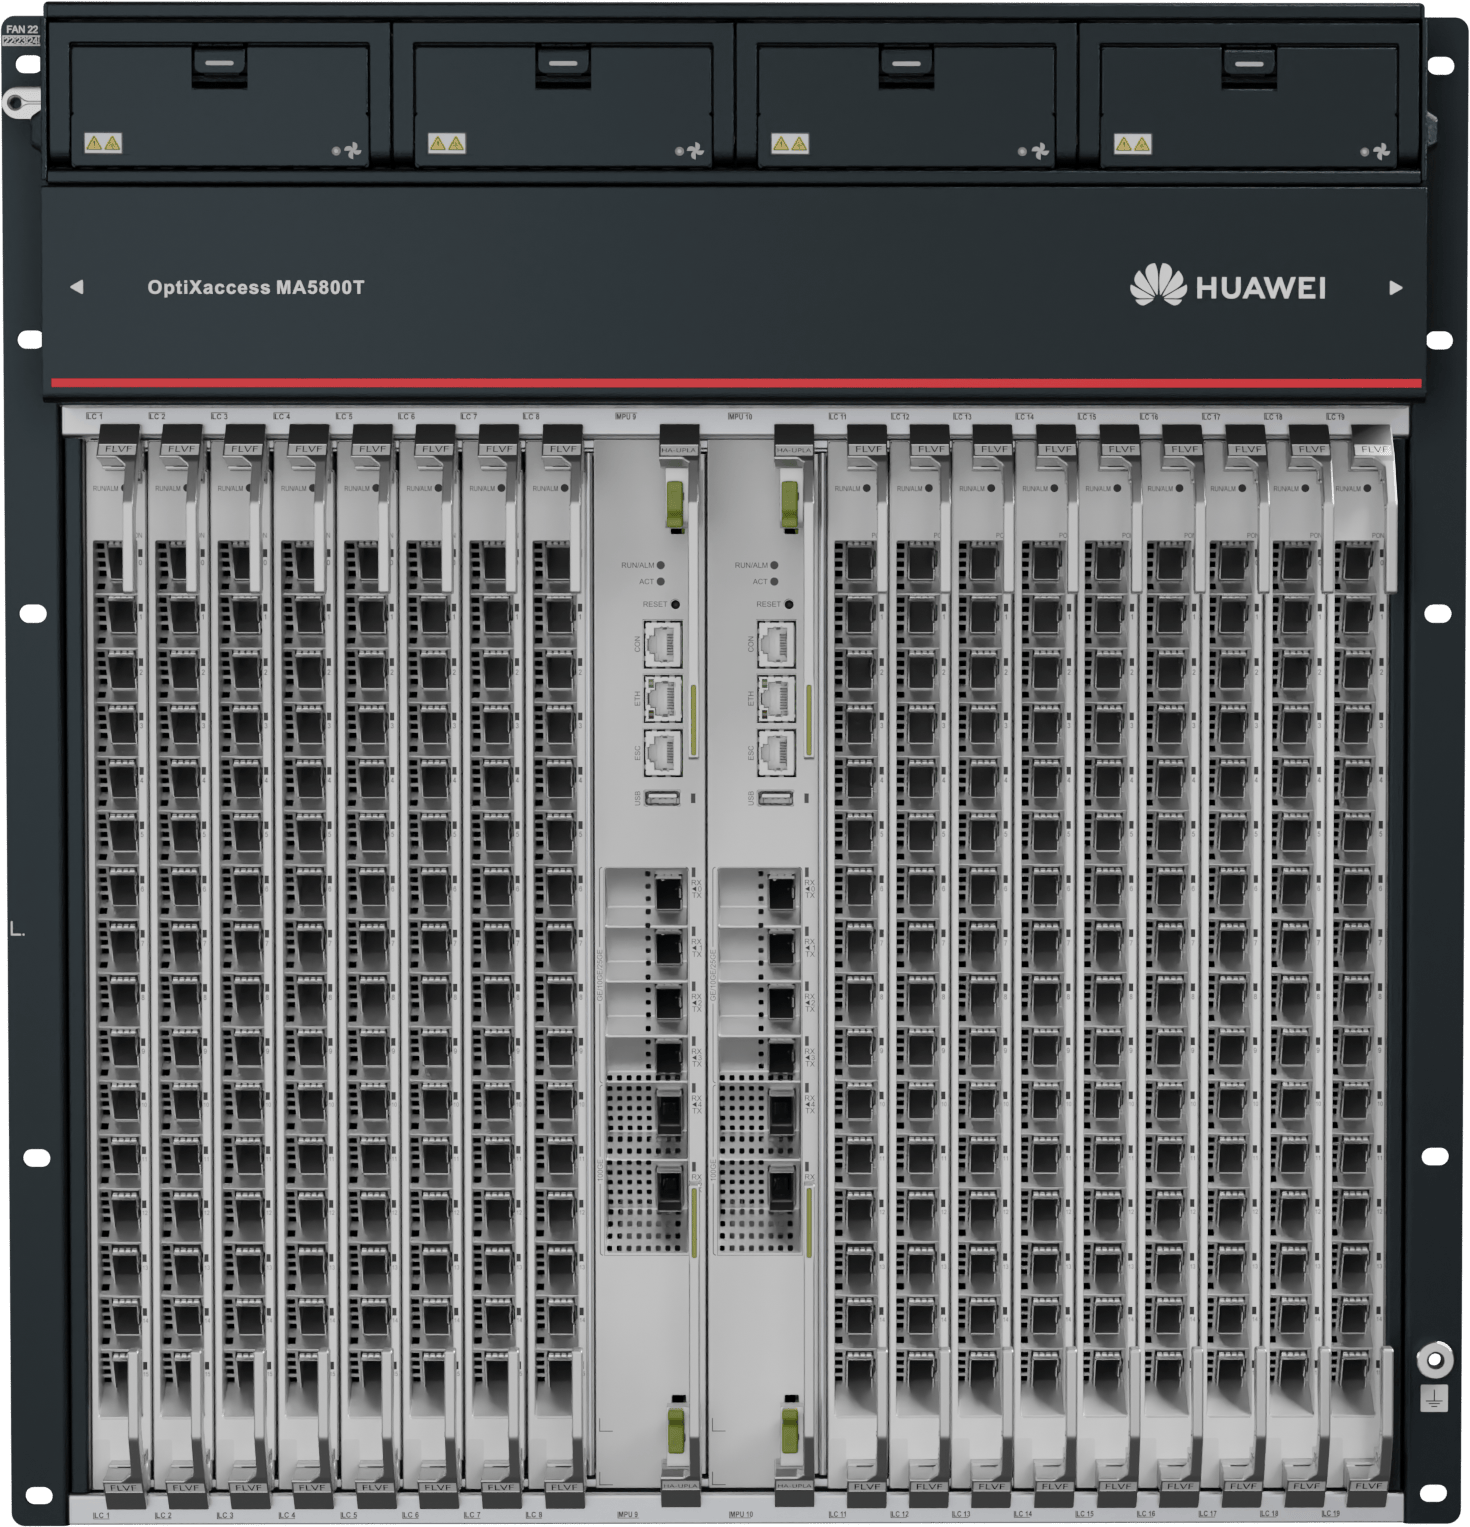Click the OptiXaccess MA5800T model label
1470x1527 pixels.
pyautogui.click(x=255, y=287)
